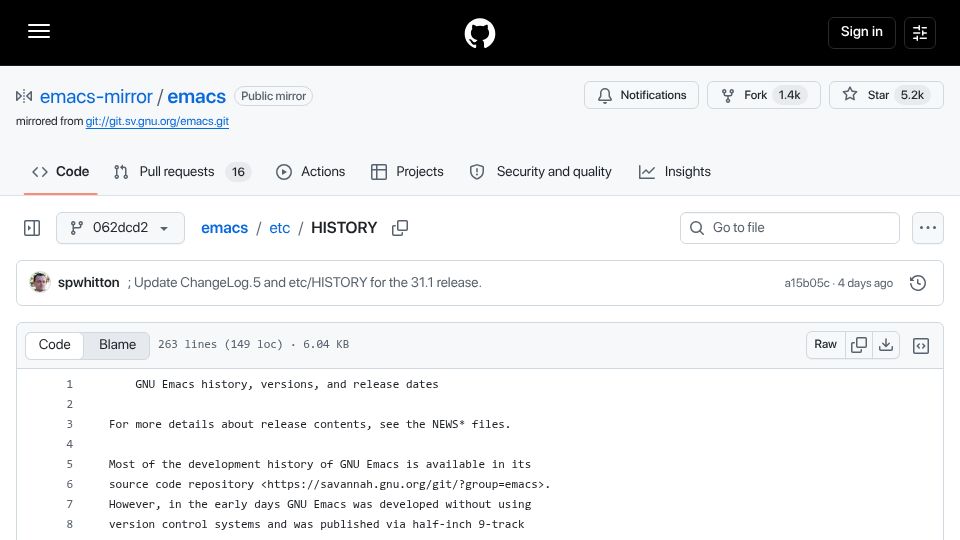Copy the HISTORY file path
The image size is (960, 540).
[400, 228]
